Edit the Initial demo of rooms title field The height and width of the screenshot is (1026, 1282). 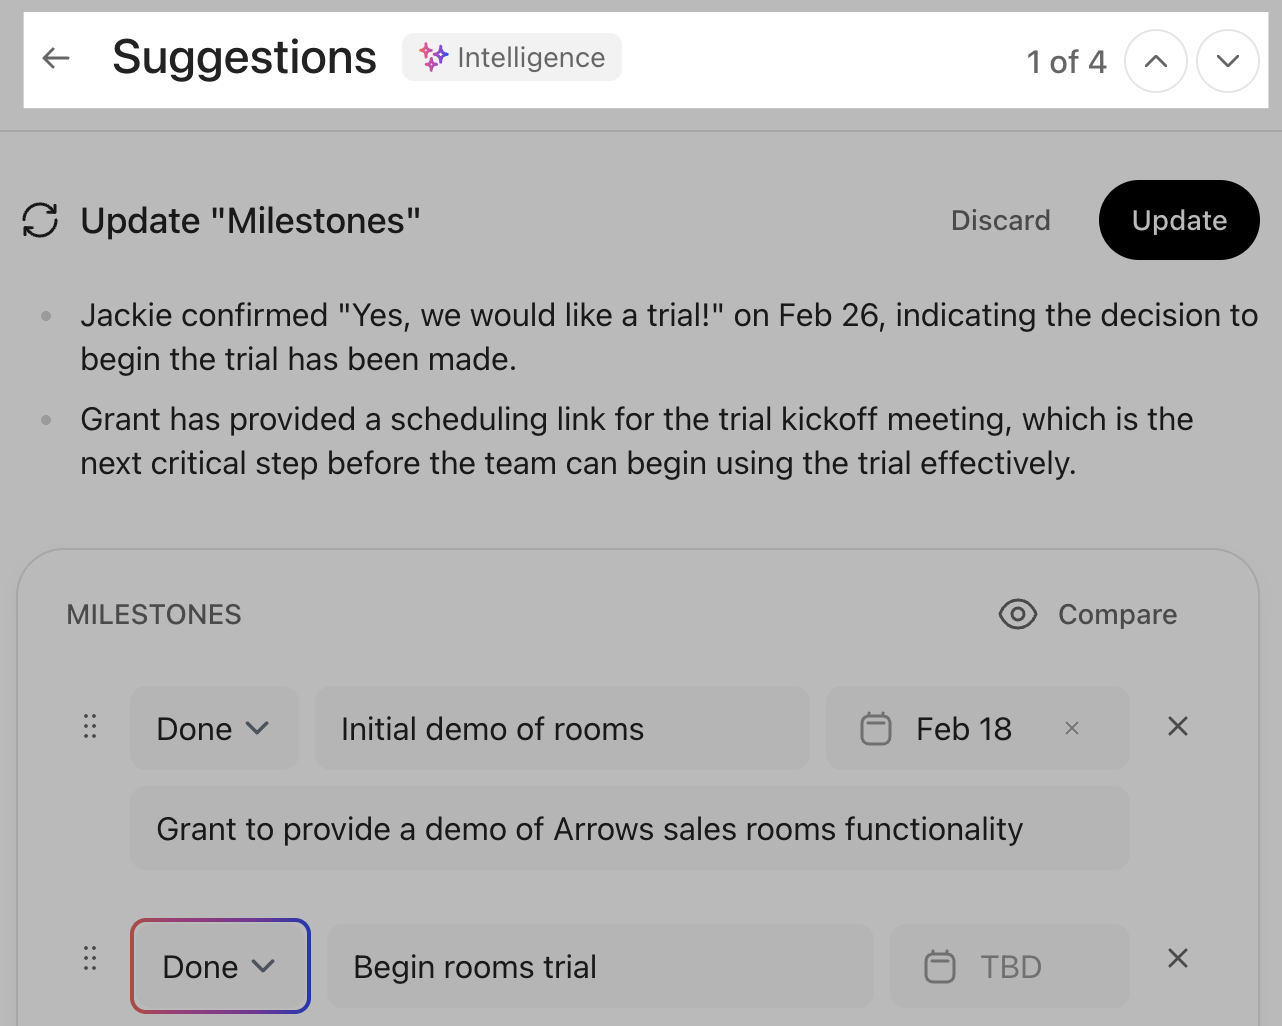coord(561,729)
